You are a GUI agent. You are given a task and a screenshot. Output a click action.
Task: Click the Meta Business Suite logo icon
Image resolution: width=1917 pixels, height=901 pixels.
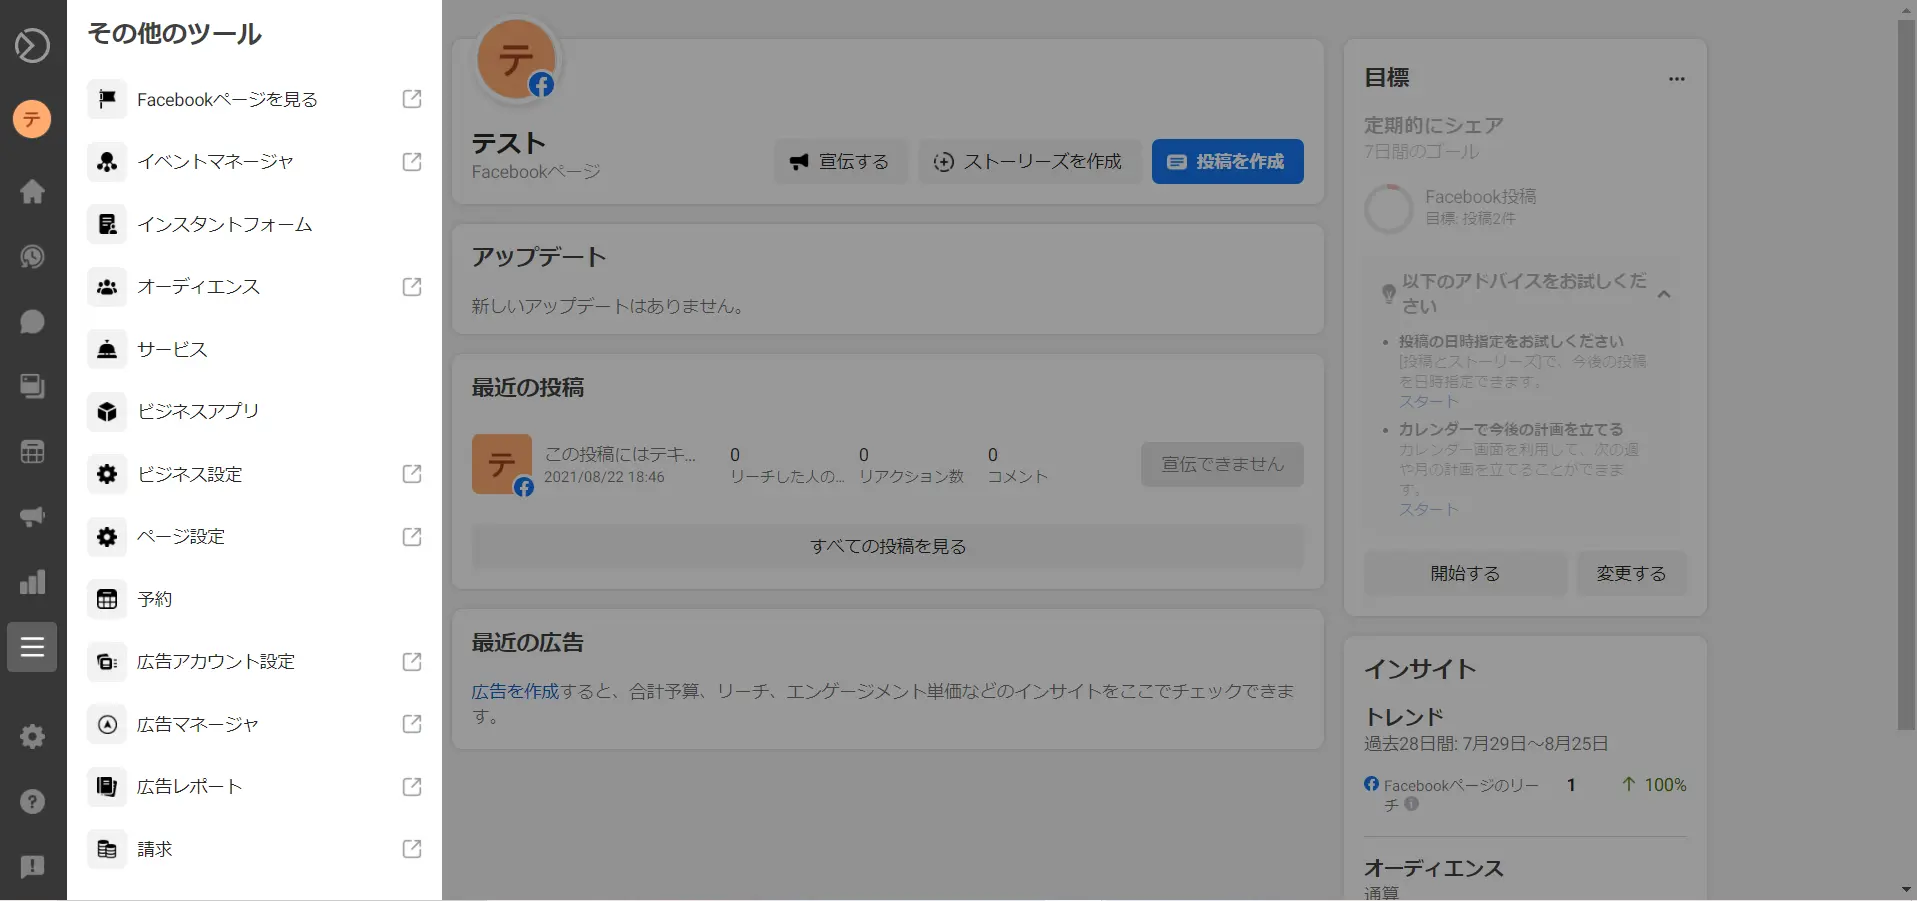coord(32,45)
